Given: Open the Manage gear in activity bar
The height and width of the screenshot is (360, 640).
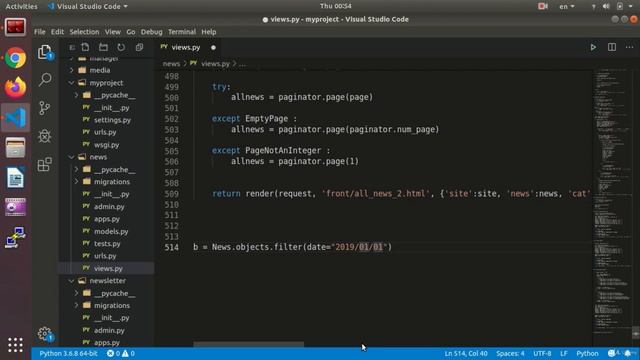Looking at the screenshot, I should pyautogui.click(x=45, y=334).
